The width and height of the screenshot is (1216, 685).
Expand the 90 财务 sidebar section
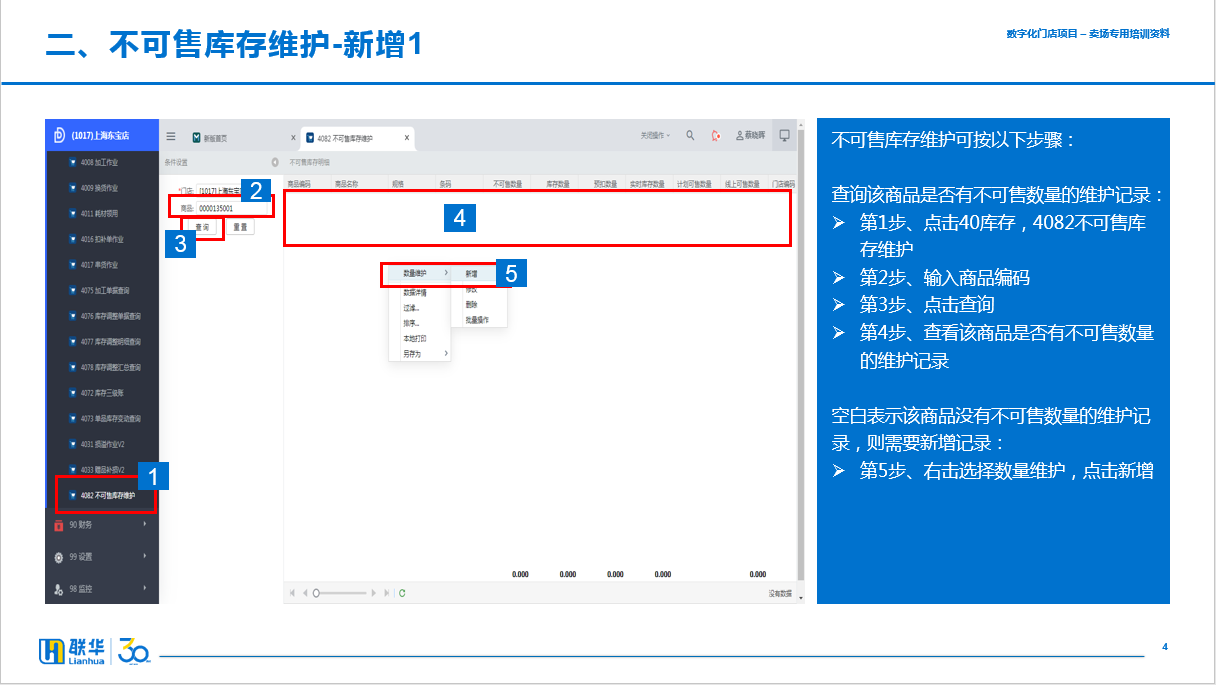tap(102, 524)
